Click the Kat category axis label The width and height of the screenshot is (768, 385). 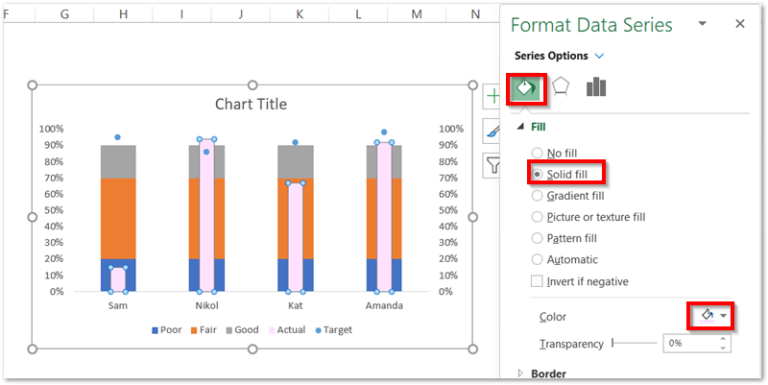click(x=295, y=306)
